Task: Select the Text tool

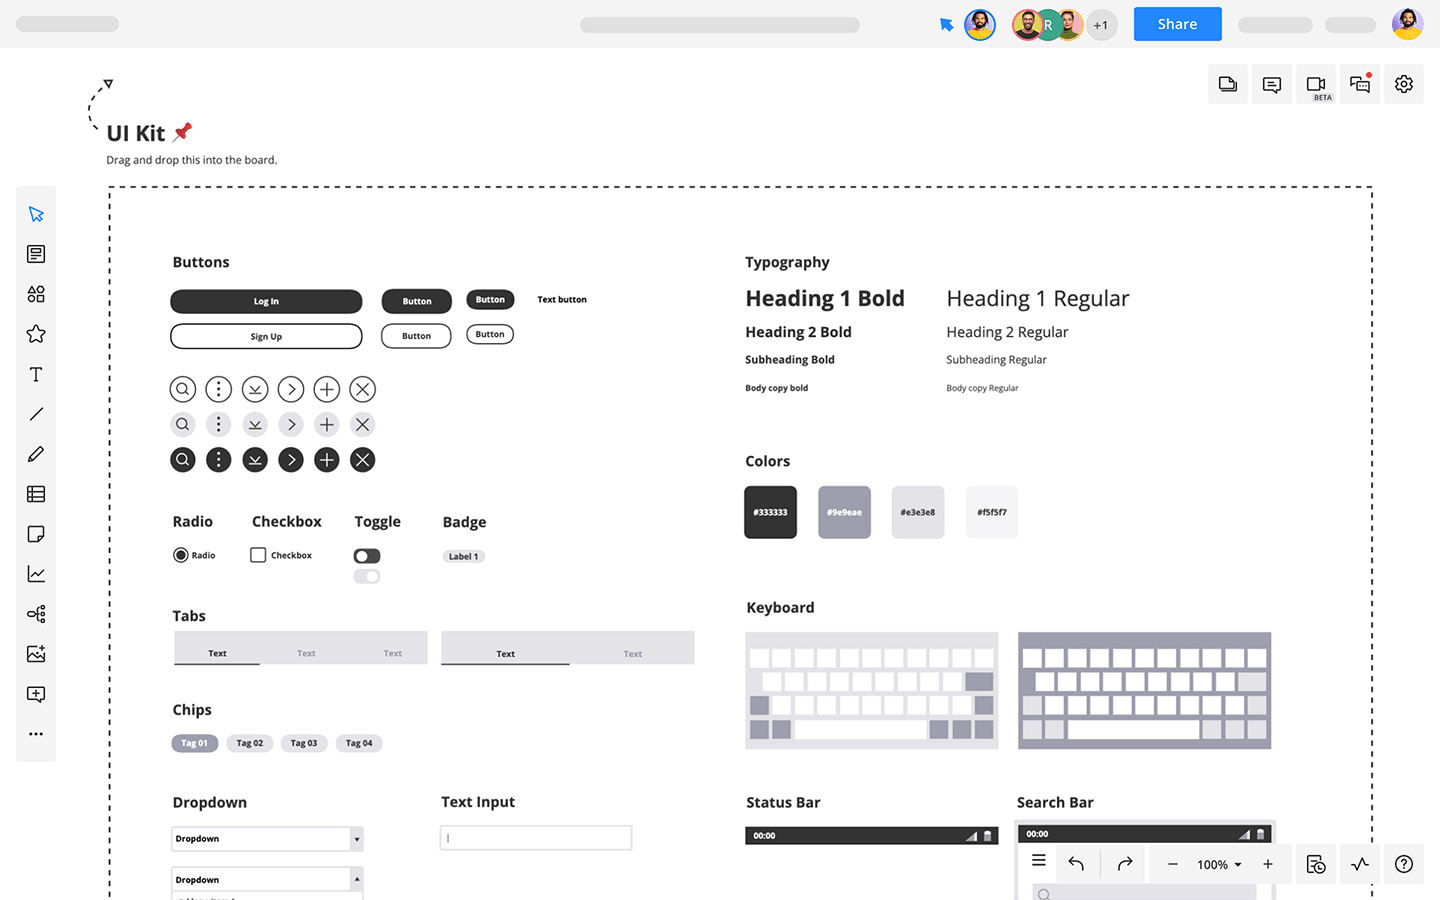Action: tap(36, 374)
